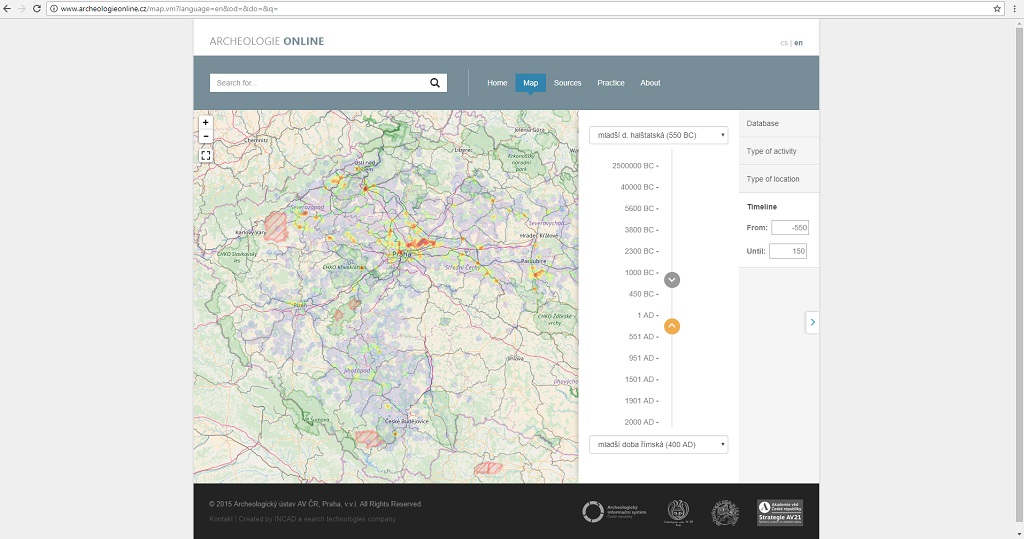Click the Timeline From input field
The height and width of the screenshot is (539, 1024).
click(x=790, y=227)
